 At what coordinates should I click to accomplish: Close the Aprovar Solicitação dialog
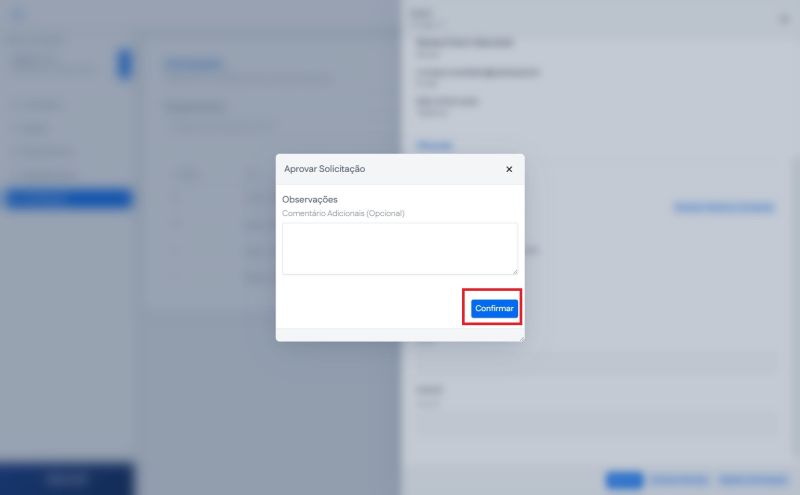(509, 169)
